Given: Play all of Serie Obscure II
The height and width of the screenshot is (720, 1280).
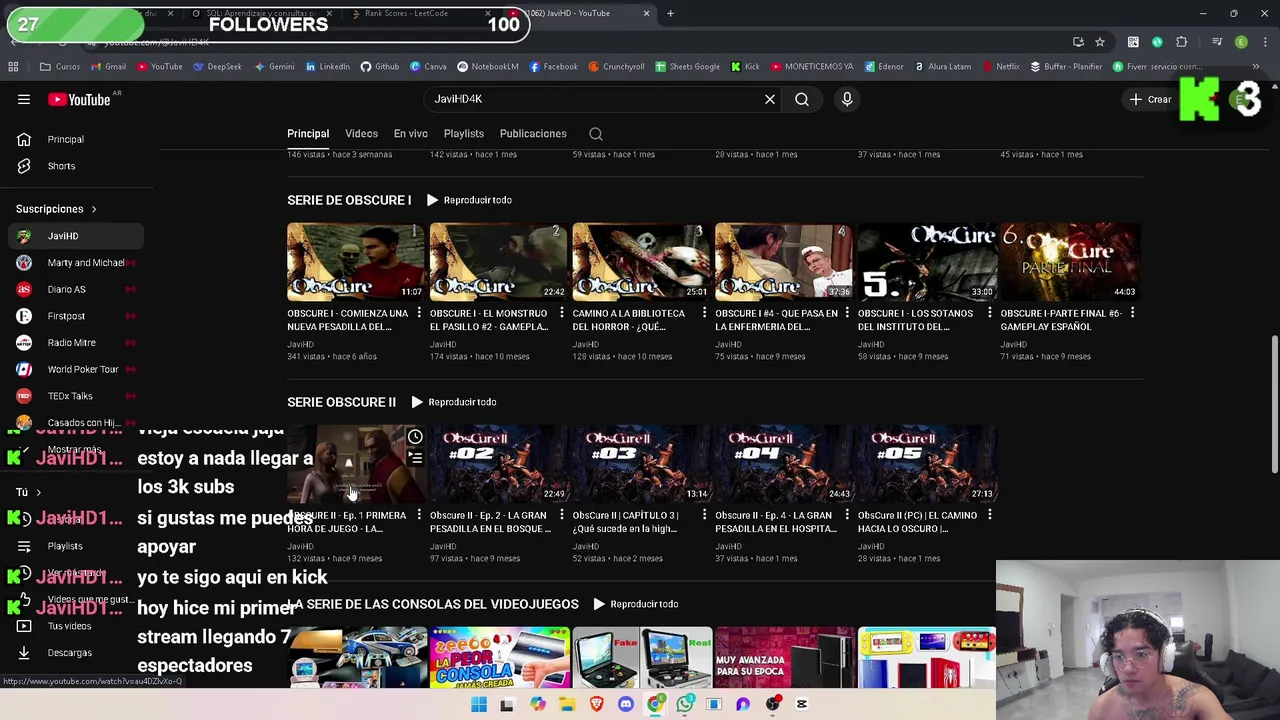Looking at the screenshot, I should [454, 402].
